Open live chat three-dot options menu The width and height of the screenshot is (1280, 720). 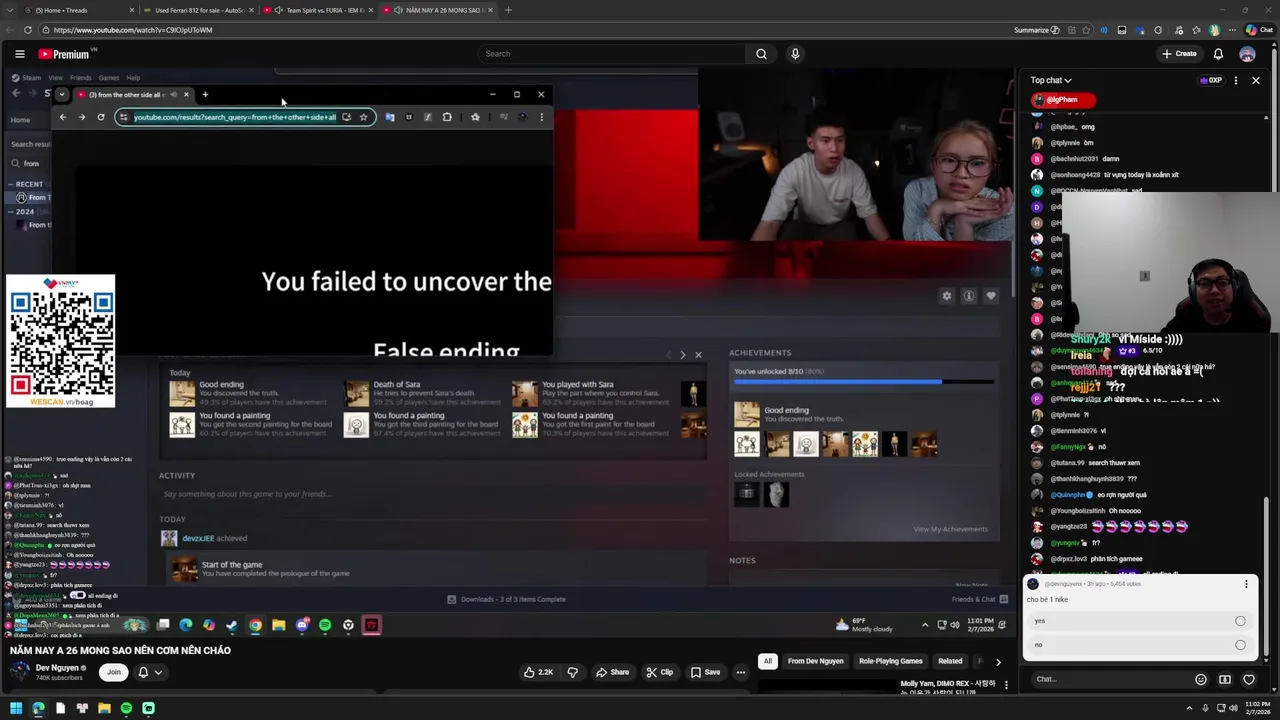pos(1236,80)
